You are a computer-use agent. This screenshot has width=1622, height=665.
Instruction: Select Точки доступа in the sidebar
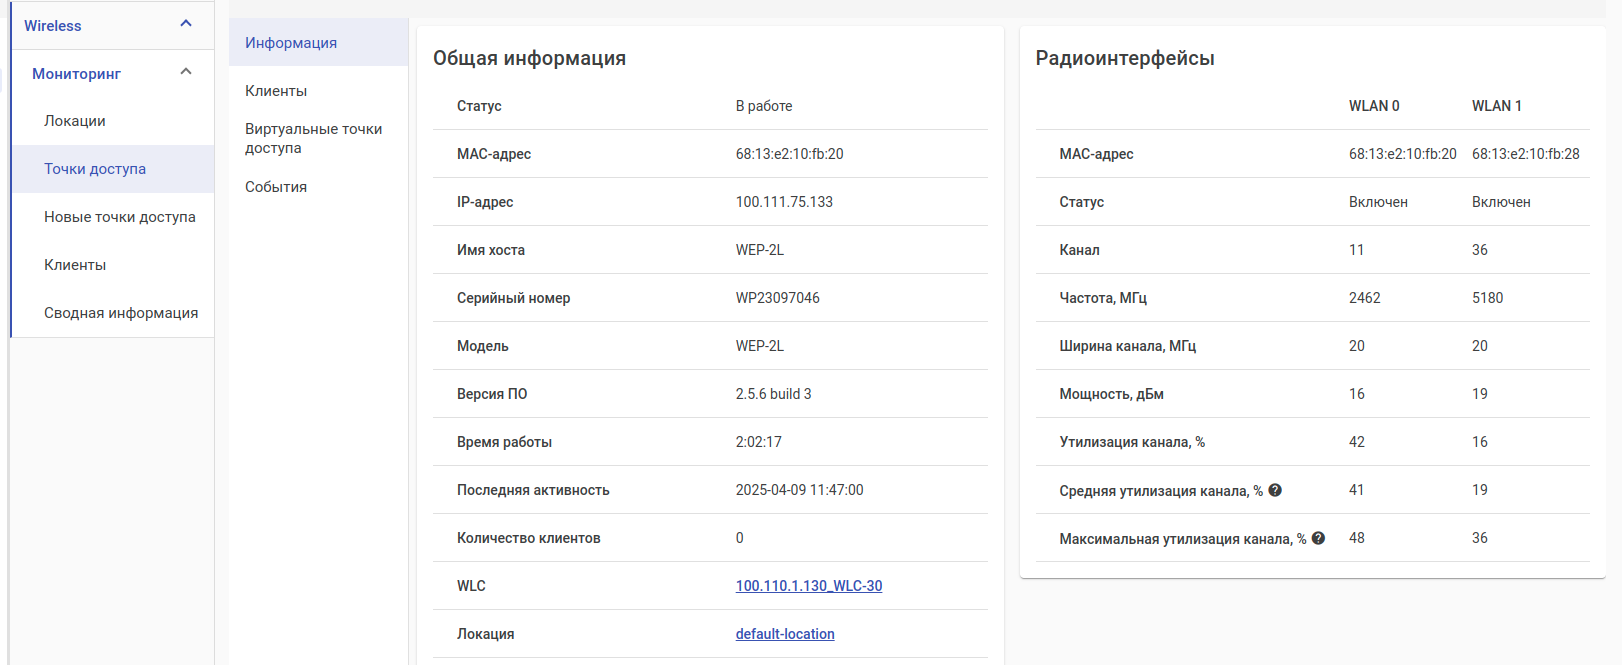[95, 169]
